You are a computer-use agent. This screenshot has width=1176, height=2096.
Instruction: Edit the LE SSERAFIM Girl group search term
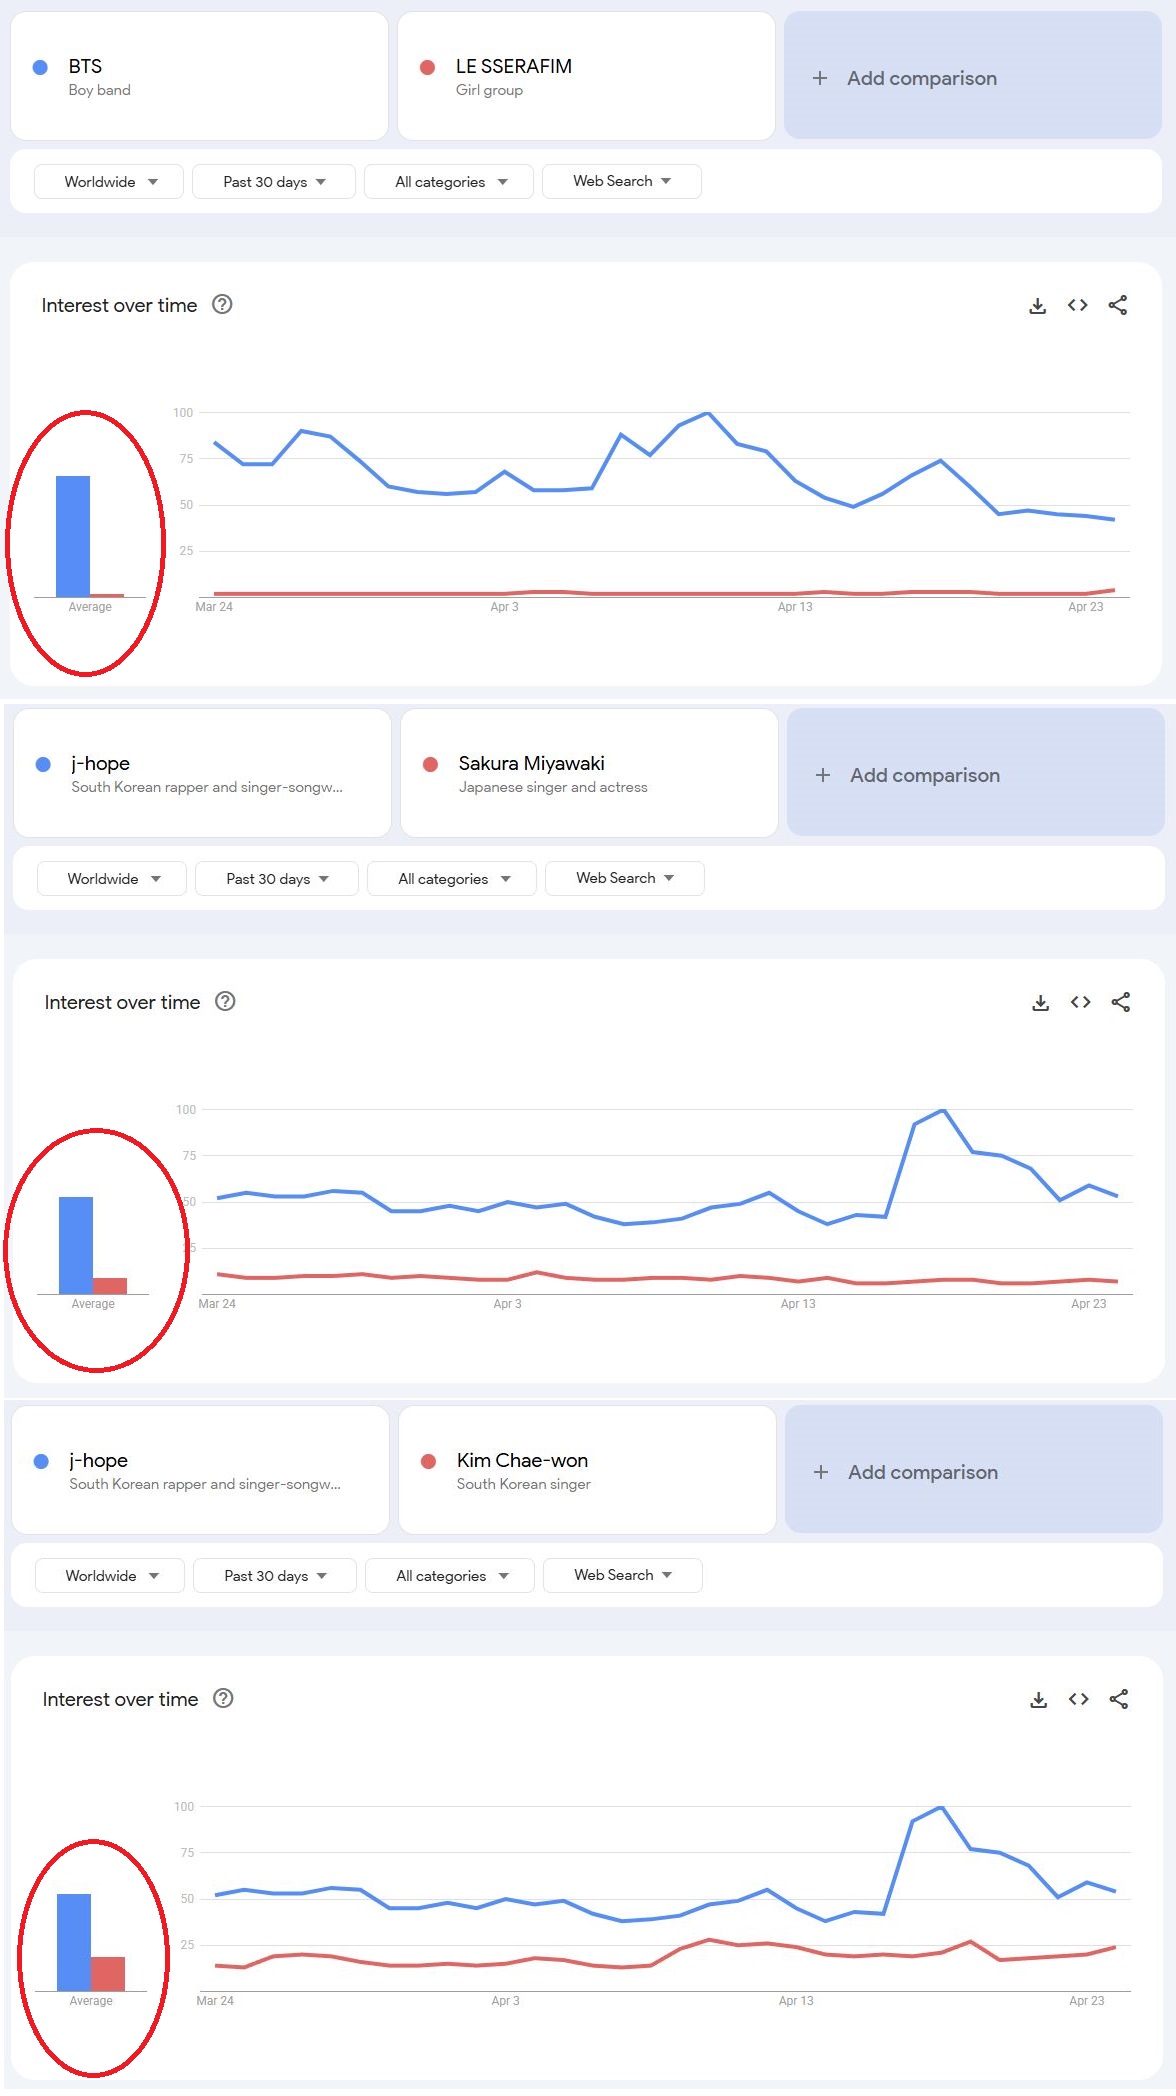[x=586, y=76]
